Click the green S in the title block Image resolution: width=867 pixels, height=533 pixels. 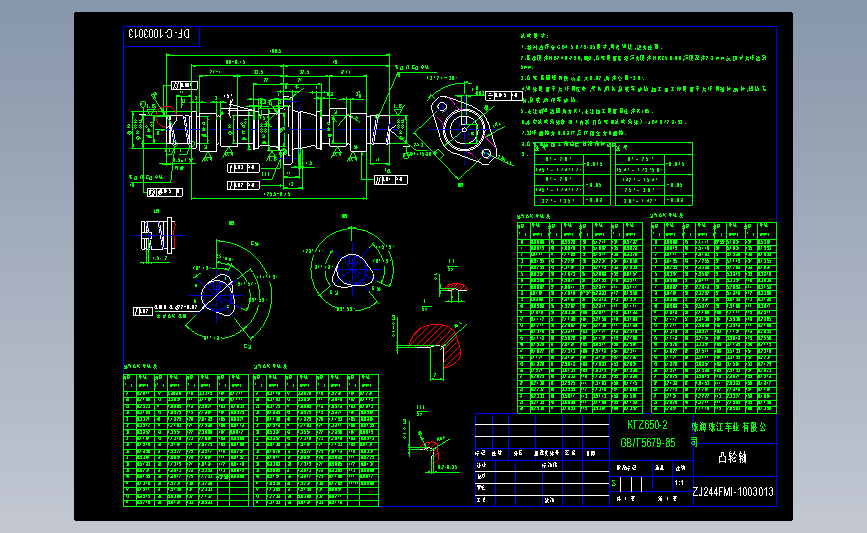614,483
